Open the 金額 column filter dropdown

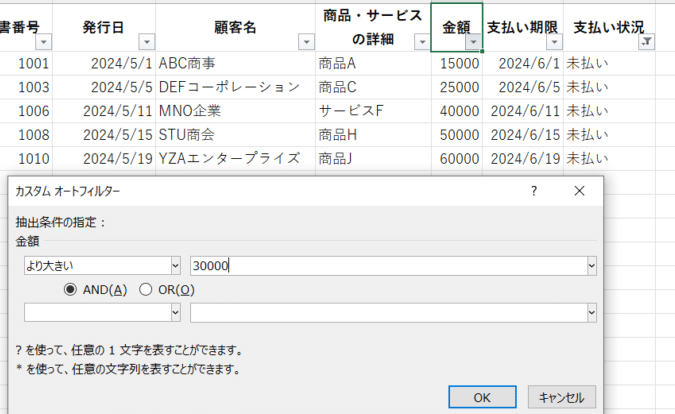(472, 42)
